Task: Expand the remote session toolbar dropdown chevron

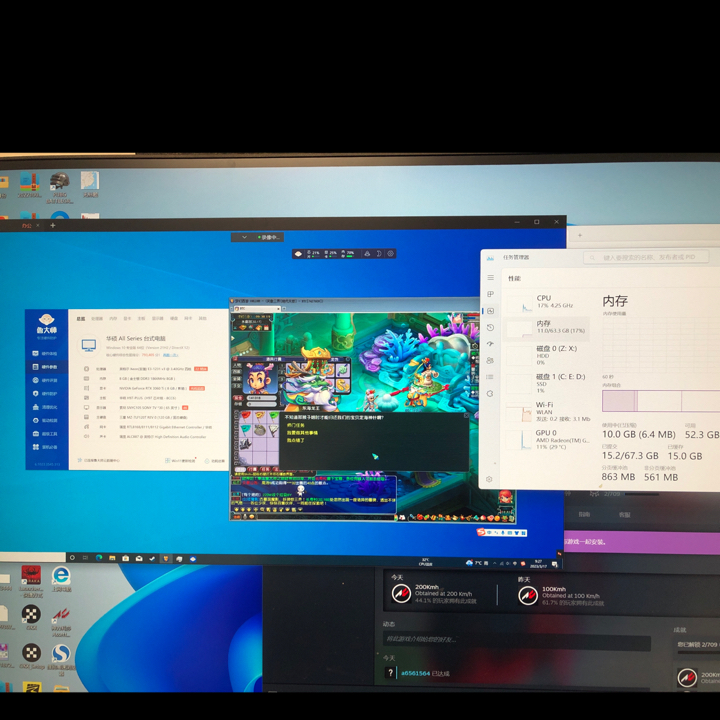Action: tap(244, 237)
